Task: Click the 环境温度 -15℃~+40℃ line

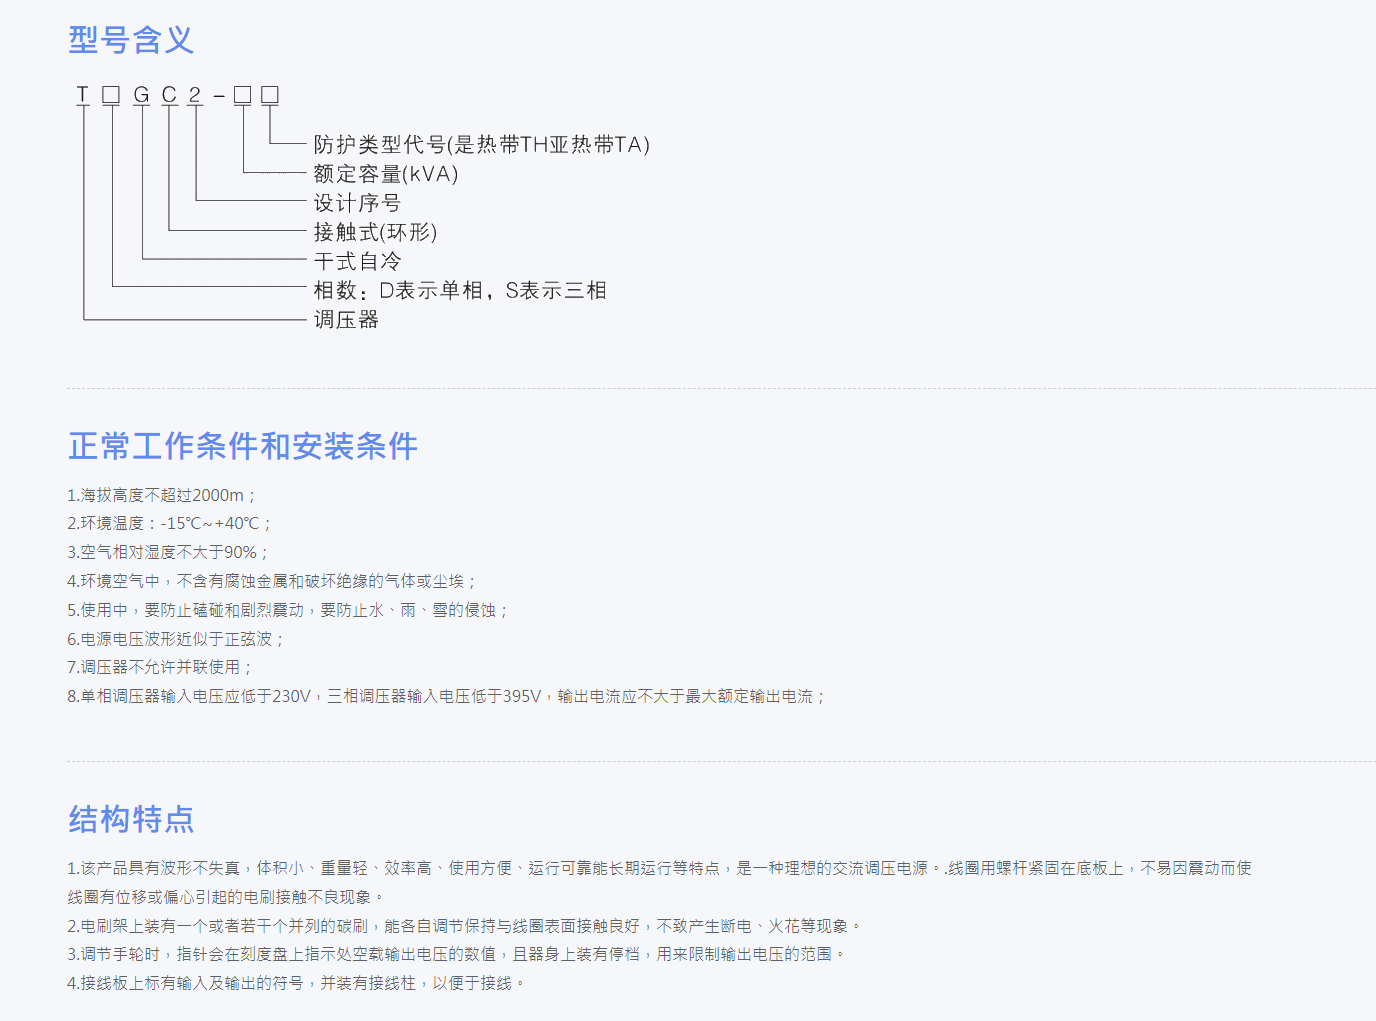Action: coord(169,523)
